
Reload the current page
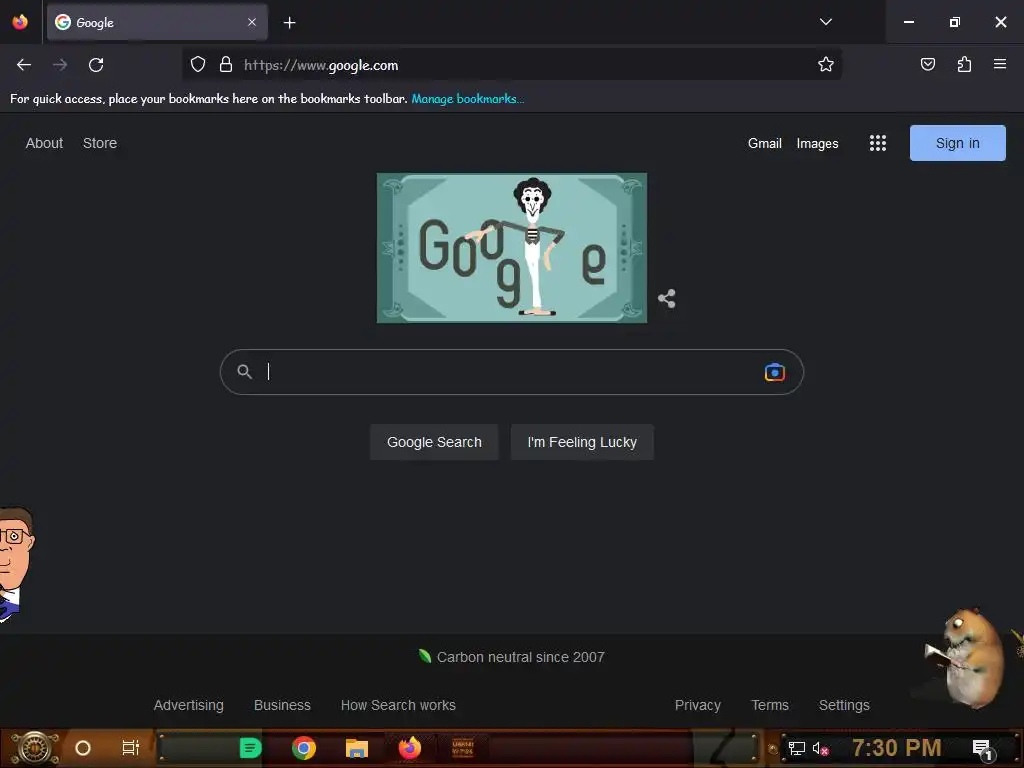pyautogui.click(x=96, y=65)
